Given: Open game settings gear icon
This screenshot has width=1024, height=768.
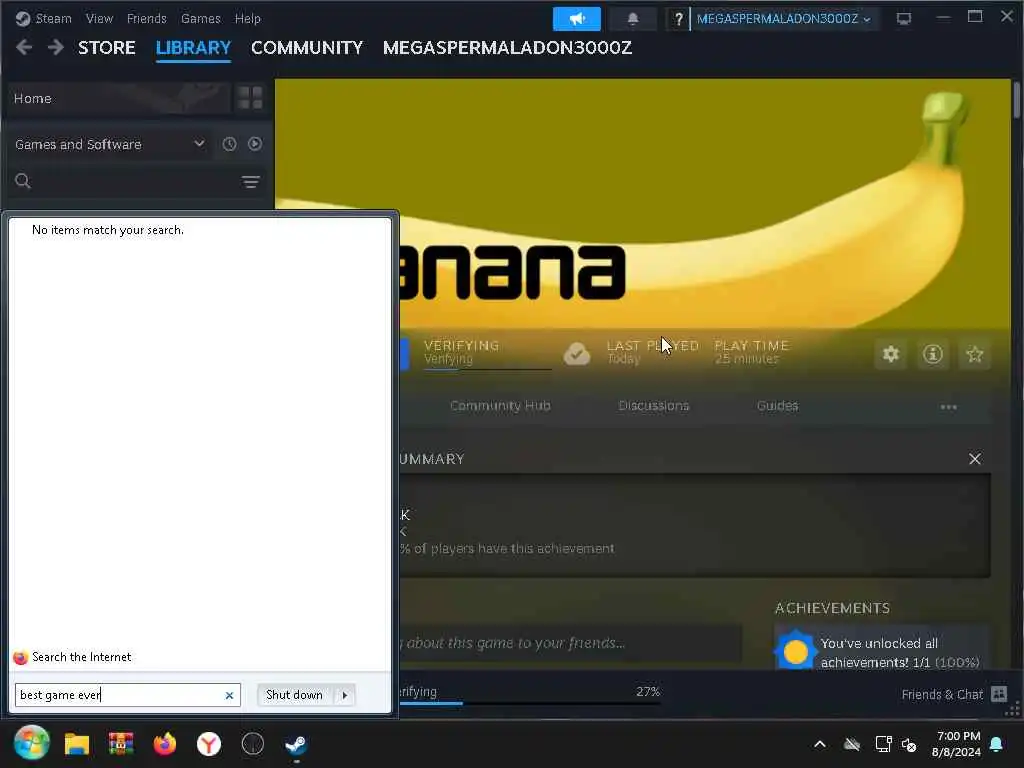Looking at the screenshot, I should 891,354.
